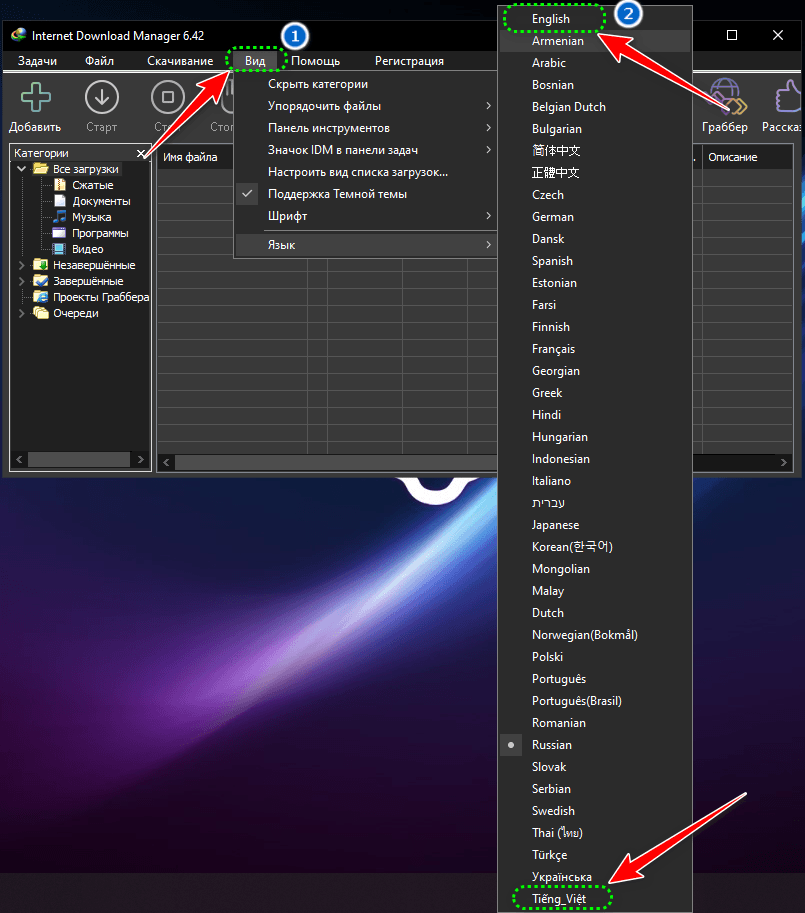Select the Сжатые category icon
The height and width of the screenshot is (913, 805).
click(59, 185)
